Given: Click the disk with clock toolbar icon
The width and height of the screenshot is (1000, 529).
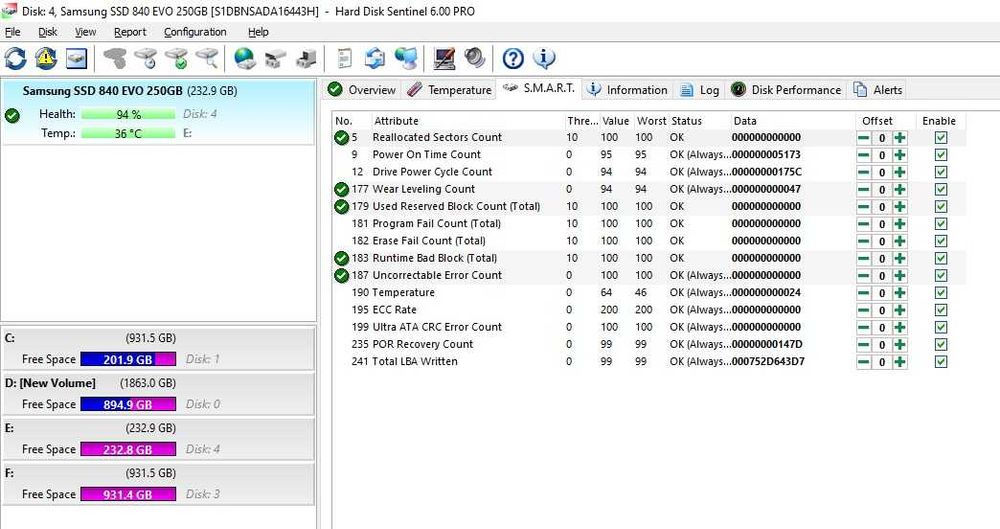Looking at the screenshot, I should coord(146,59).
